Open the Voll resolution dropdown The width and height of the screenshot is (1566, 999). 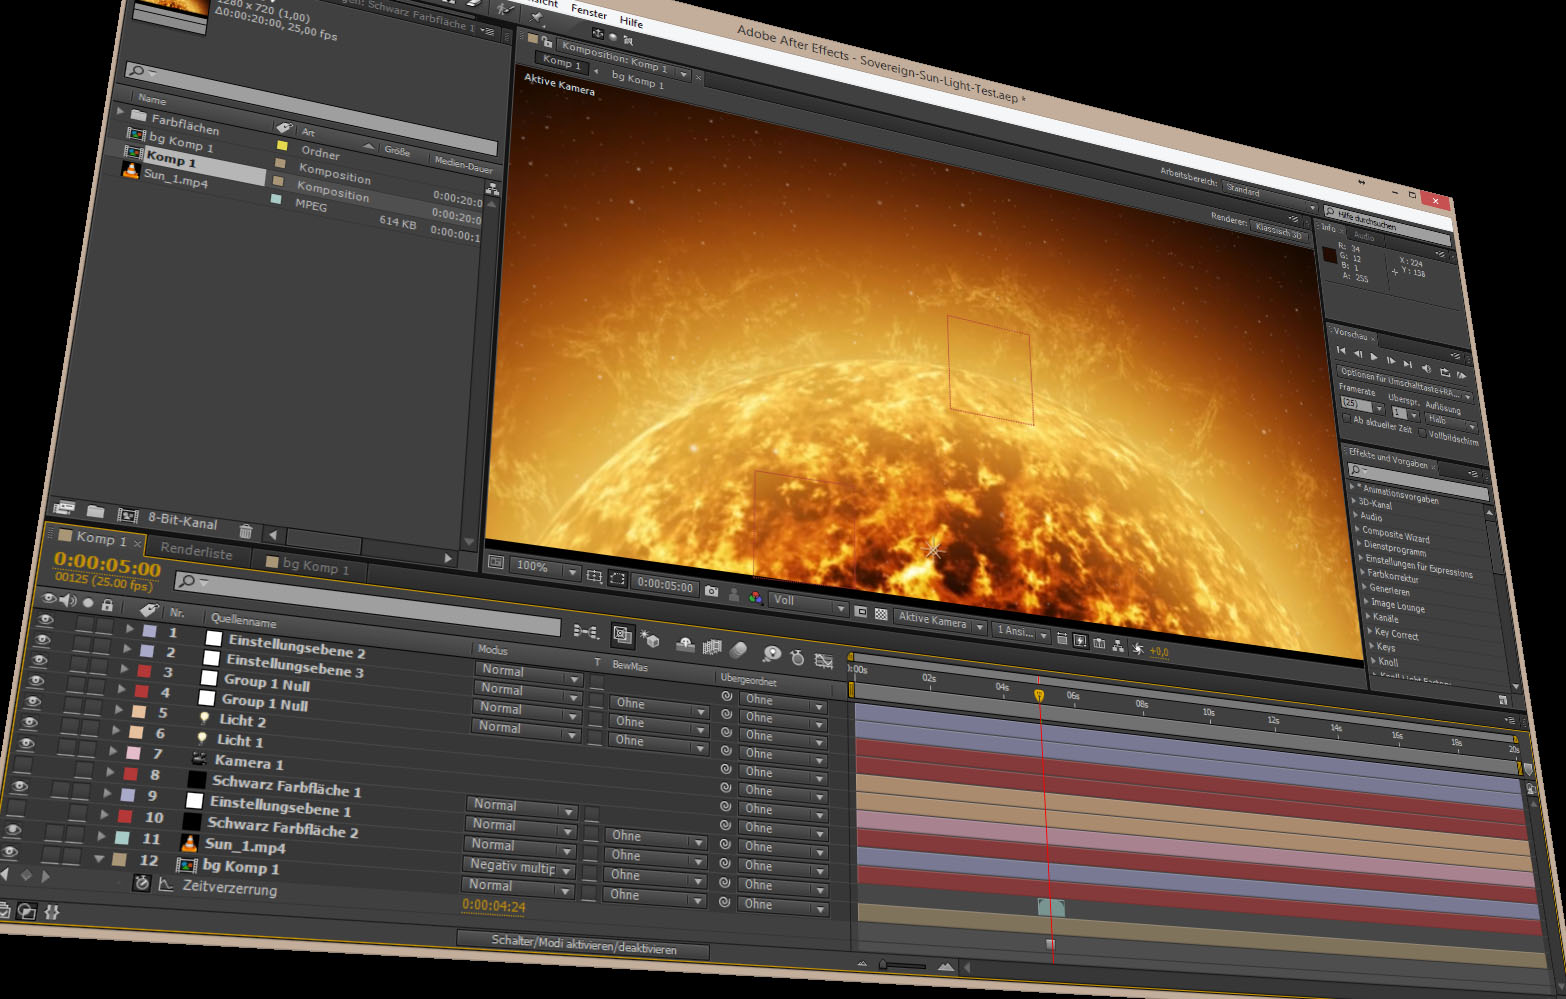coord(808,603)
